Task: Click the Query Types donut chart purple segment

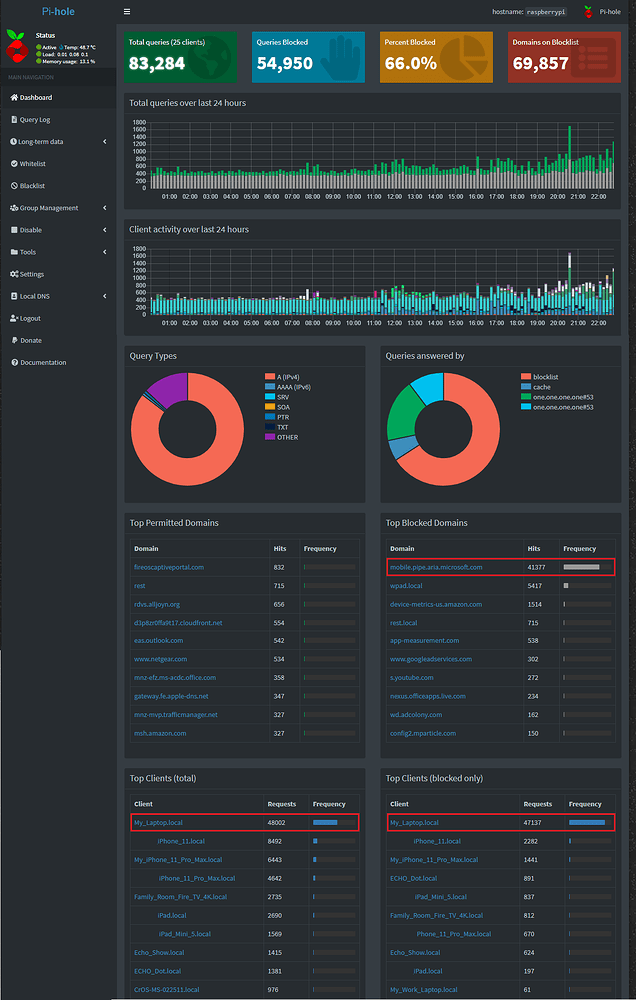Action: click(169, 390)
